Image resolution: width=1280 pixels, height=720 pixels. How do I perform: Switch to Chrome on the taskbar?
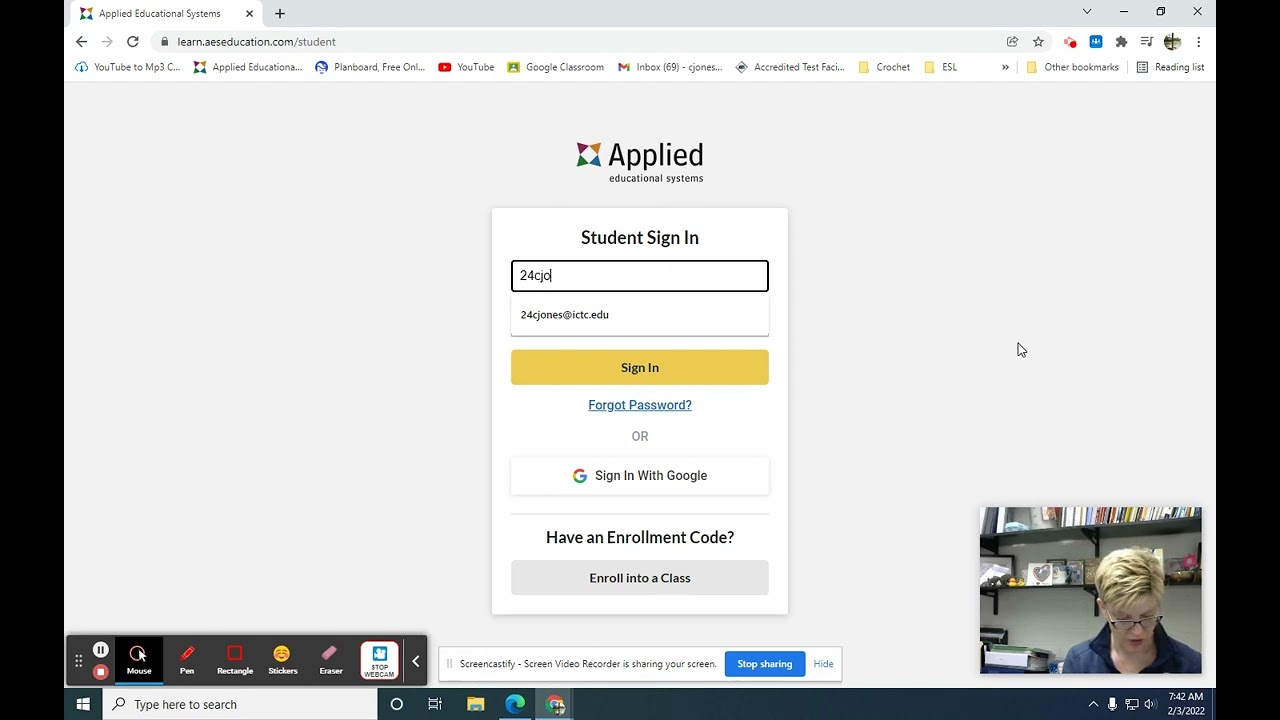pyautogui.click(x=555, y=704)
